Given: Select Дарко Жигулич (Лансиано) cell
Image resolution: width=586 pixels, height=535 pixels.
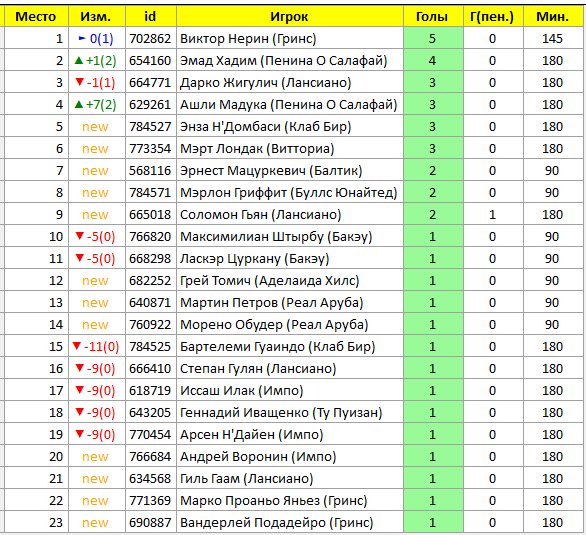Looking at the screenshot, I should (290, 82).
